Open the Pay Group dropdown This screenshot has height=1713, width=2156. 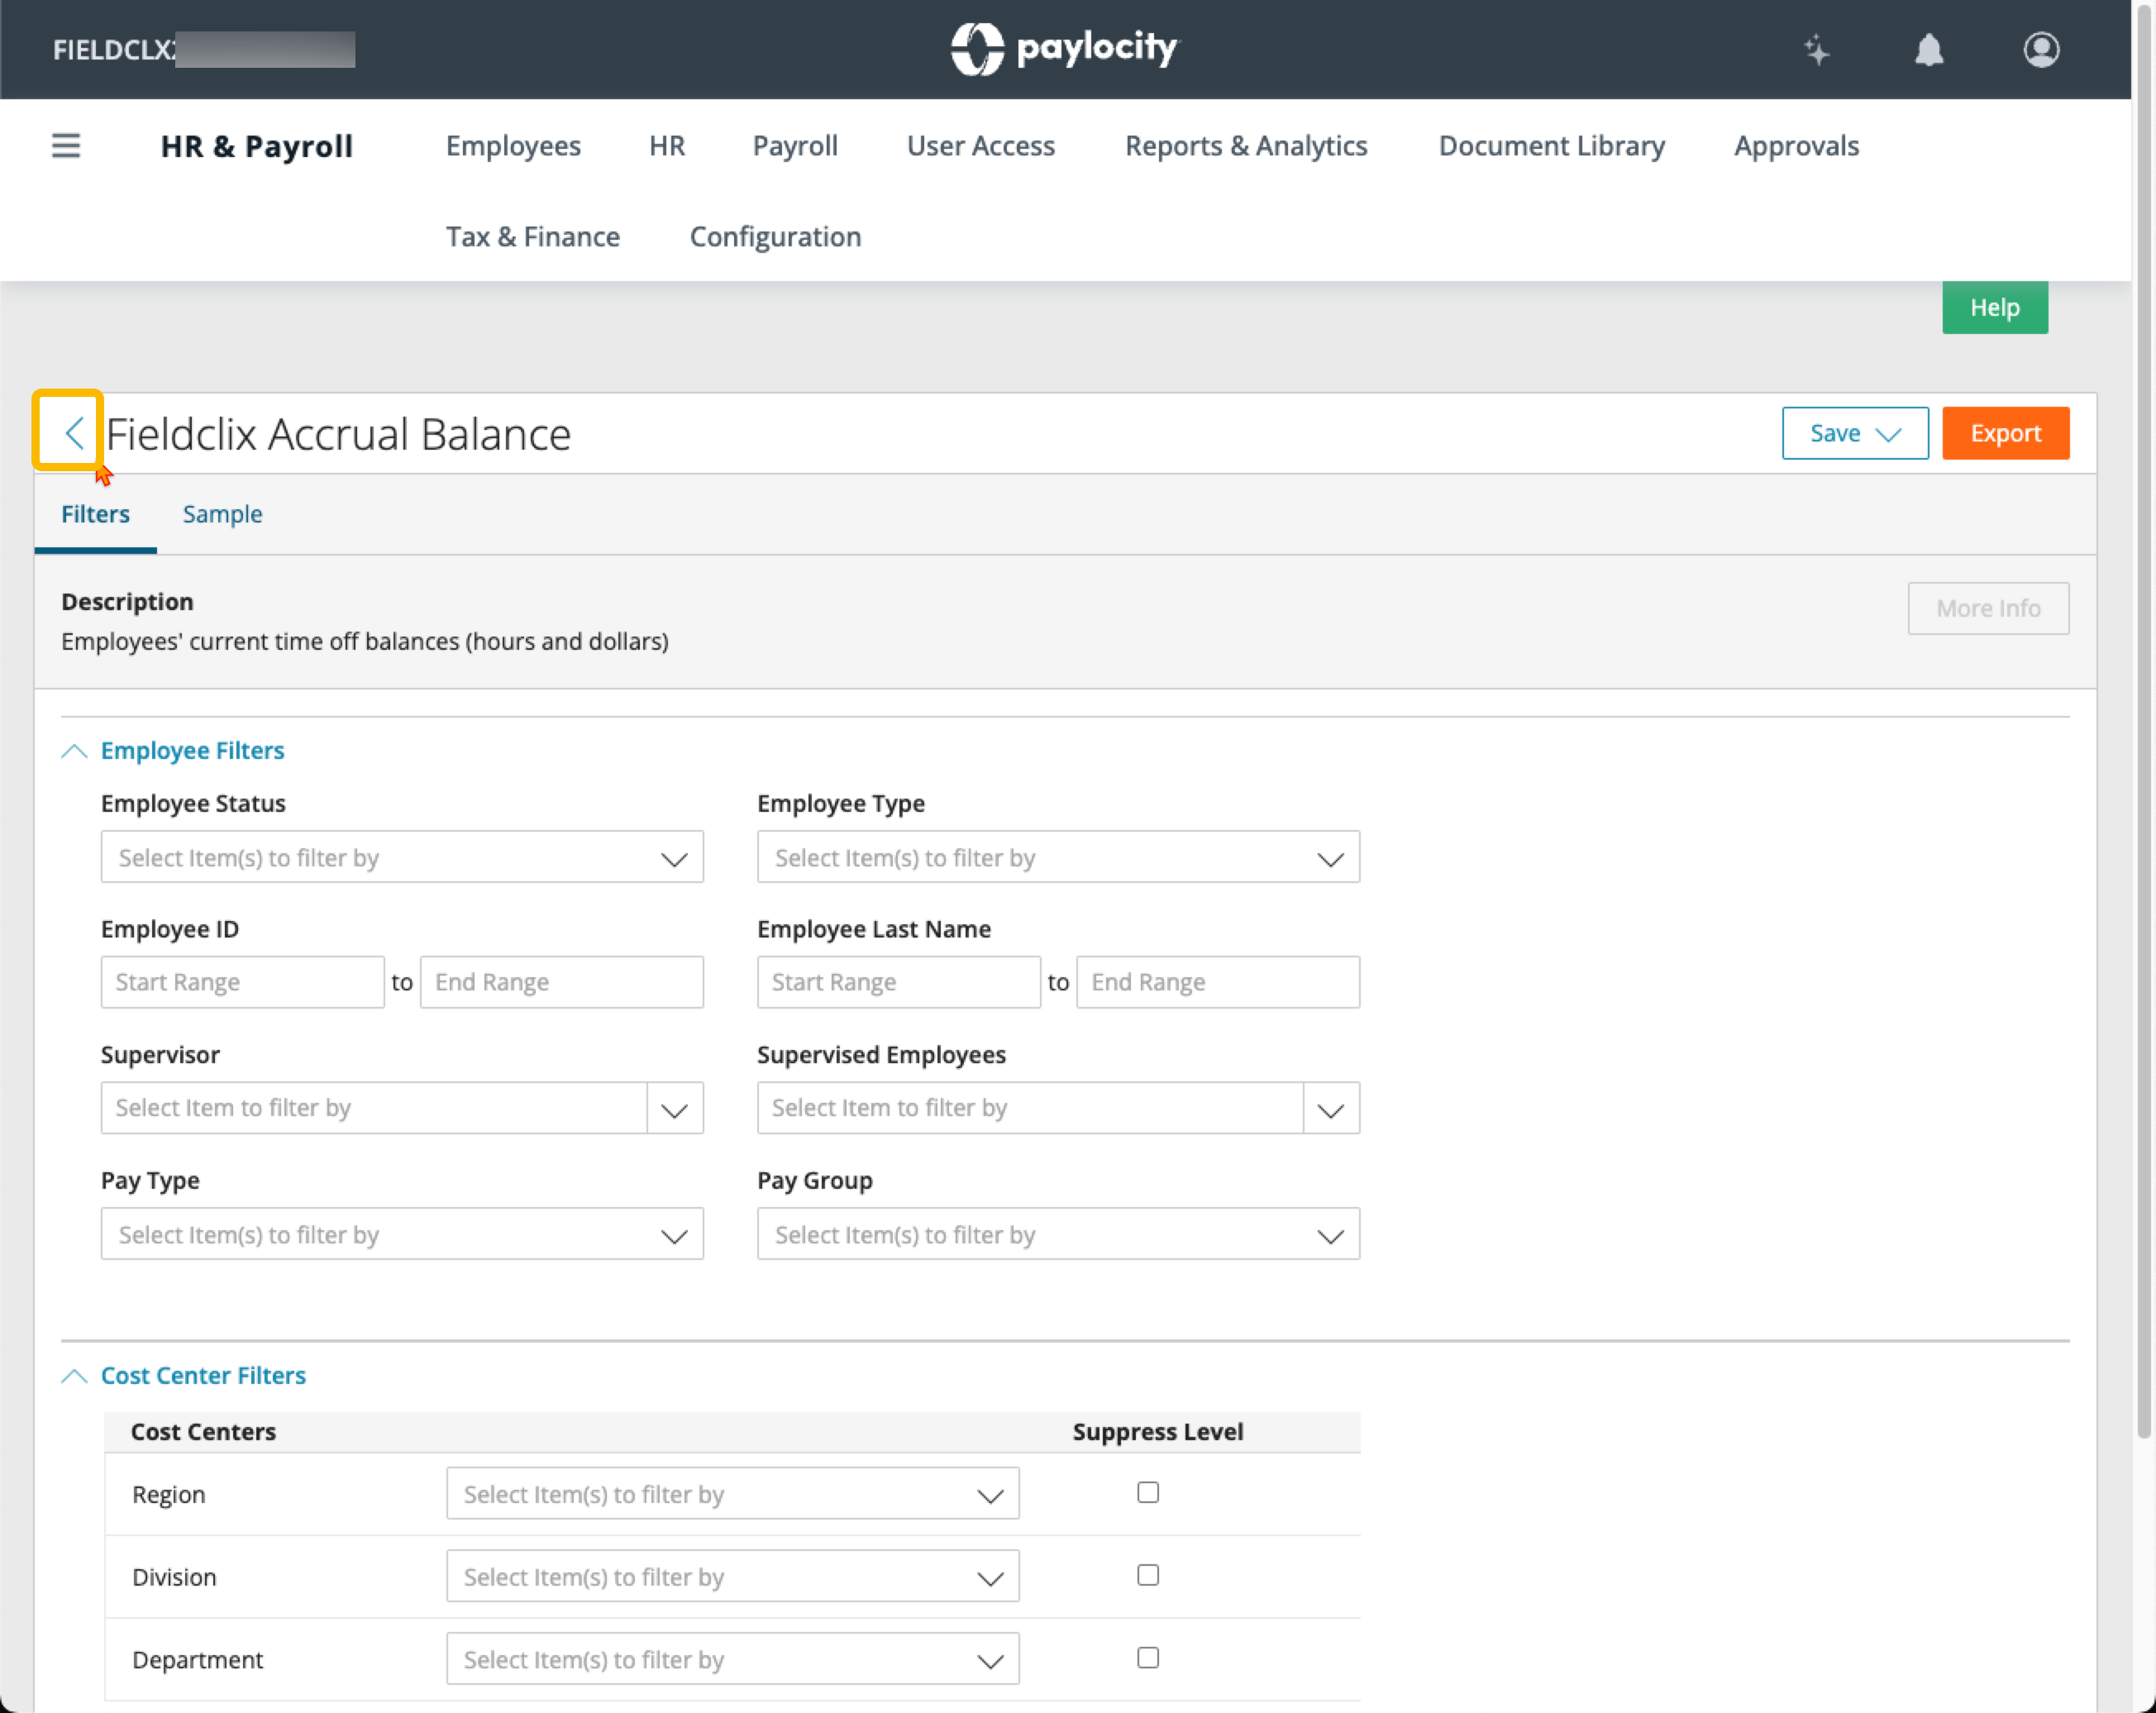pyautogui.click(x=1058, y=1235)
